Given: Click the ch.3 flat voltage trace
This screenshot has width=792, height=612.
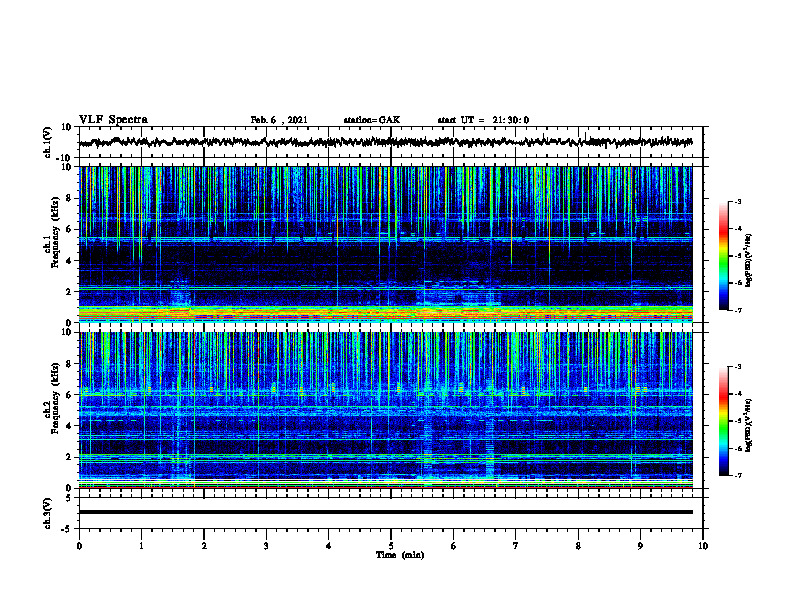Looking at the screenshot, I should pos(386,512).
